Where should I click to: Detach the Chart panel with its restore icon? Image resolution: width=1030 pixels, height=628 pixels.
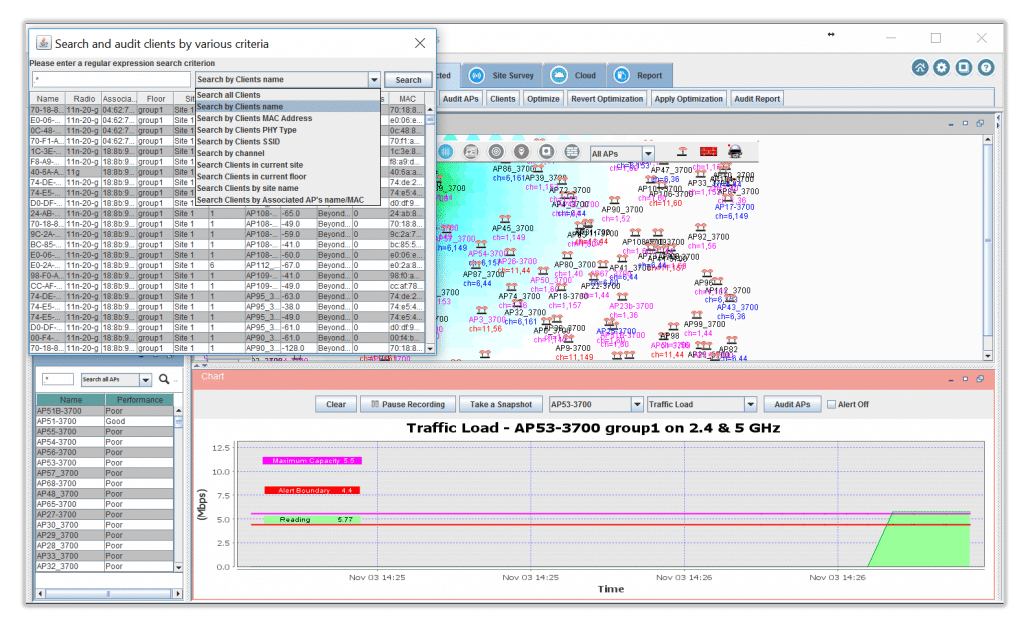point(980,380)
